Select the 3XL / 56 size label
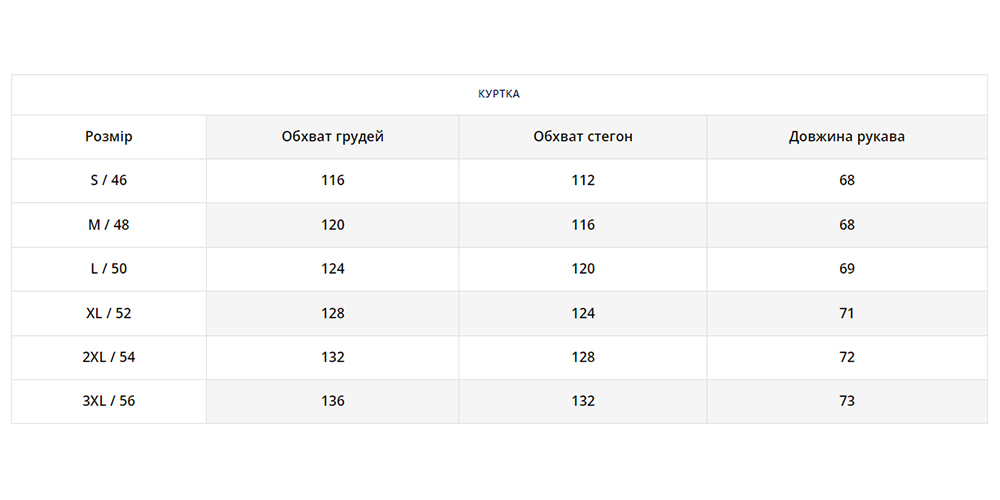Image resolution: width=1000 pixels, height=500 pixels. click(109, 401)
